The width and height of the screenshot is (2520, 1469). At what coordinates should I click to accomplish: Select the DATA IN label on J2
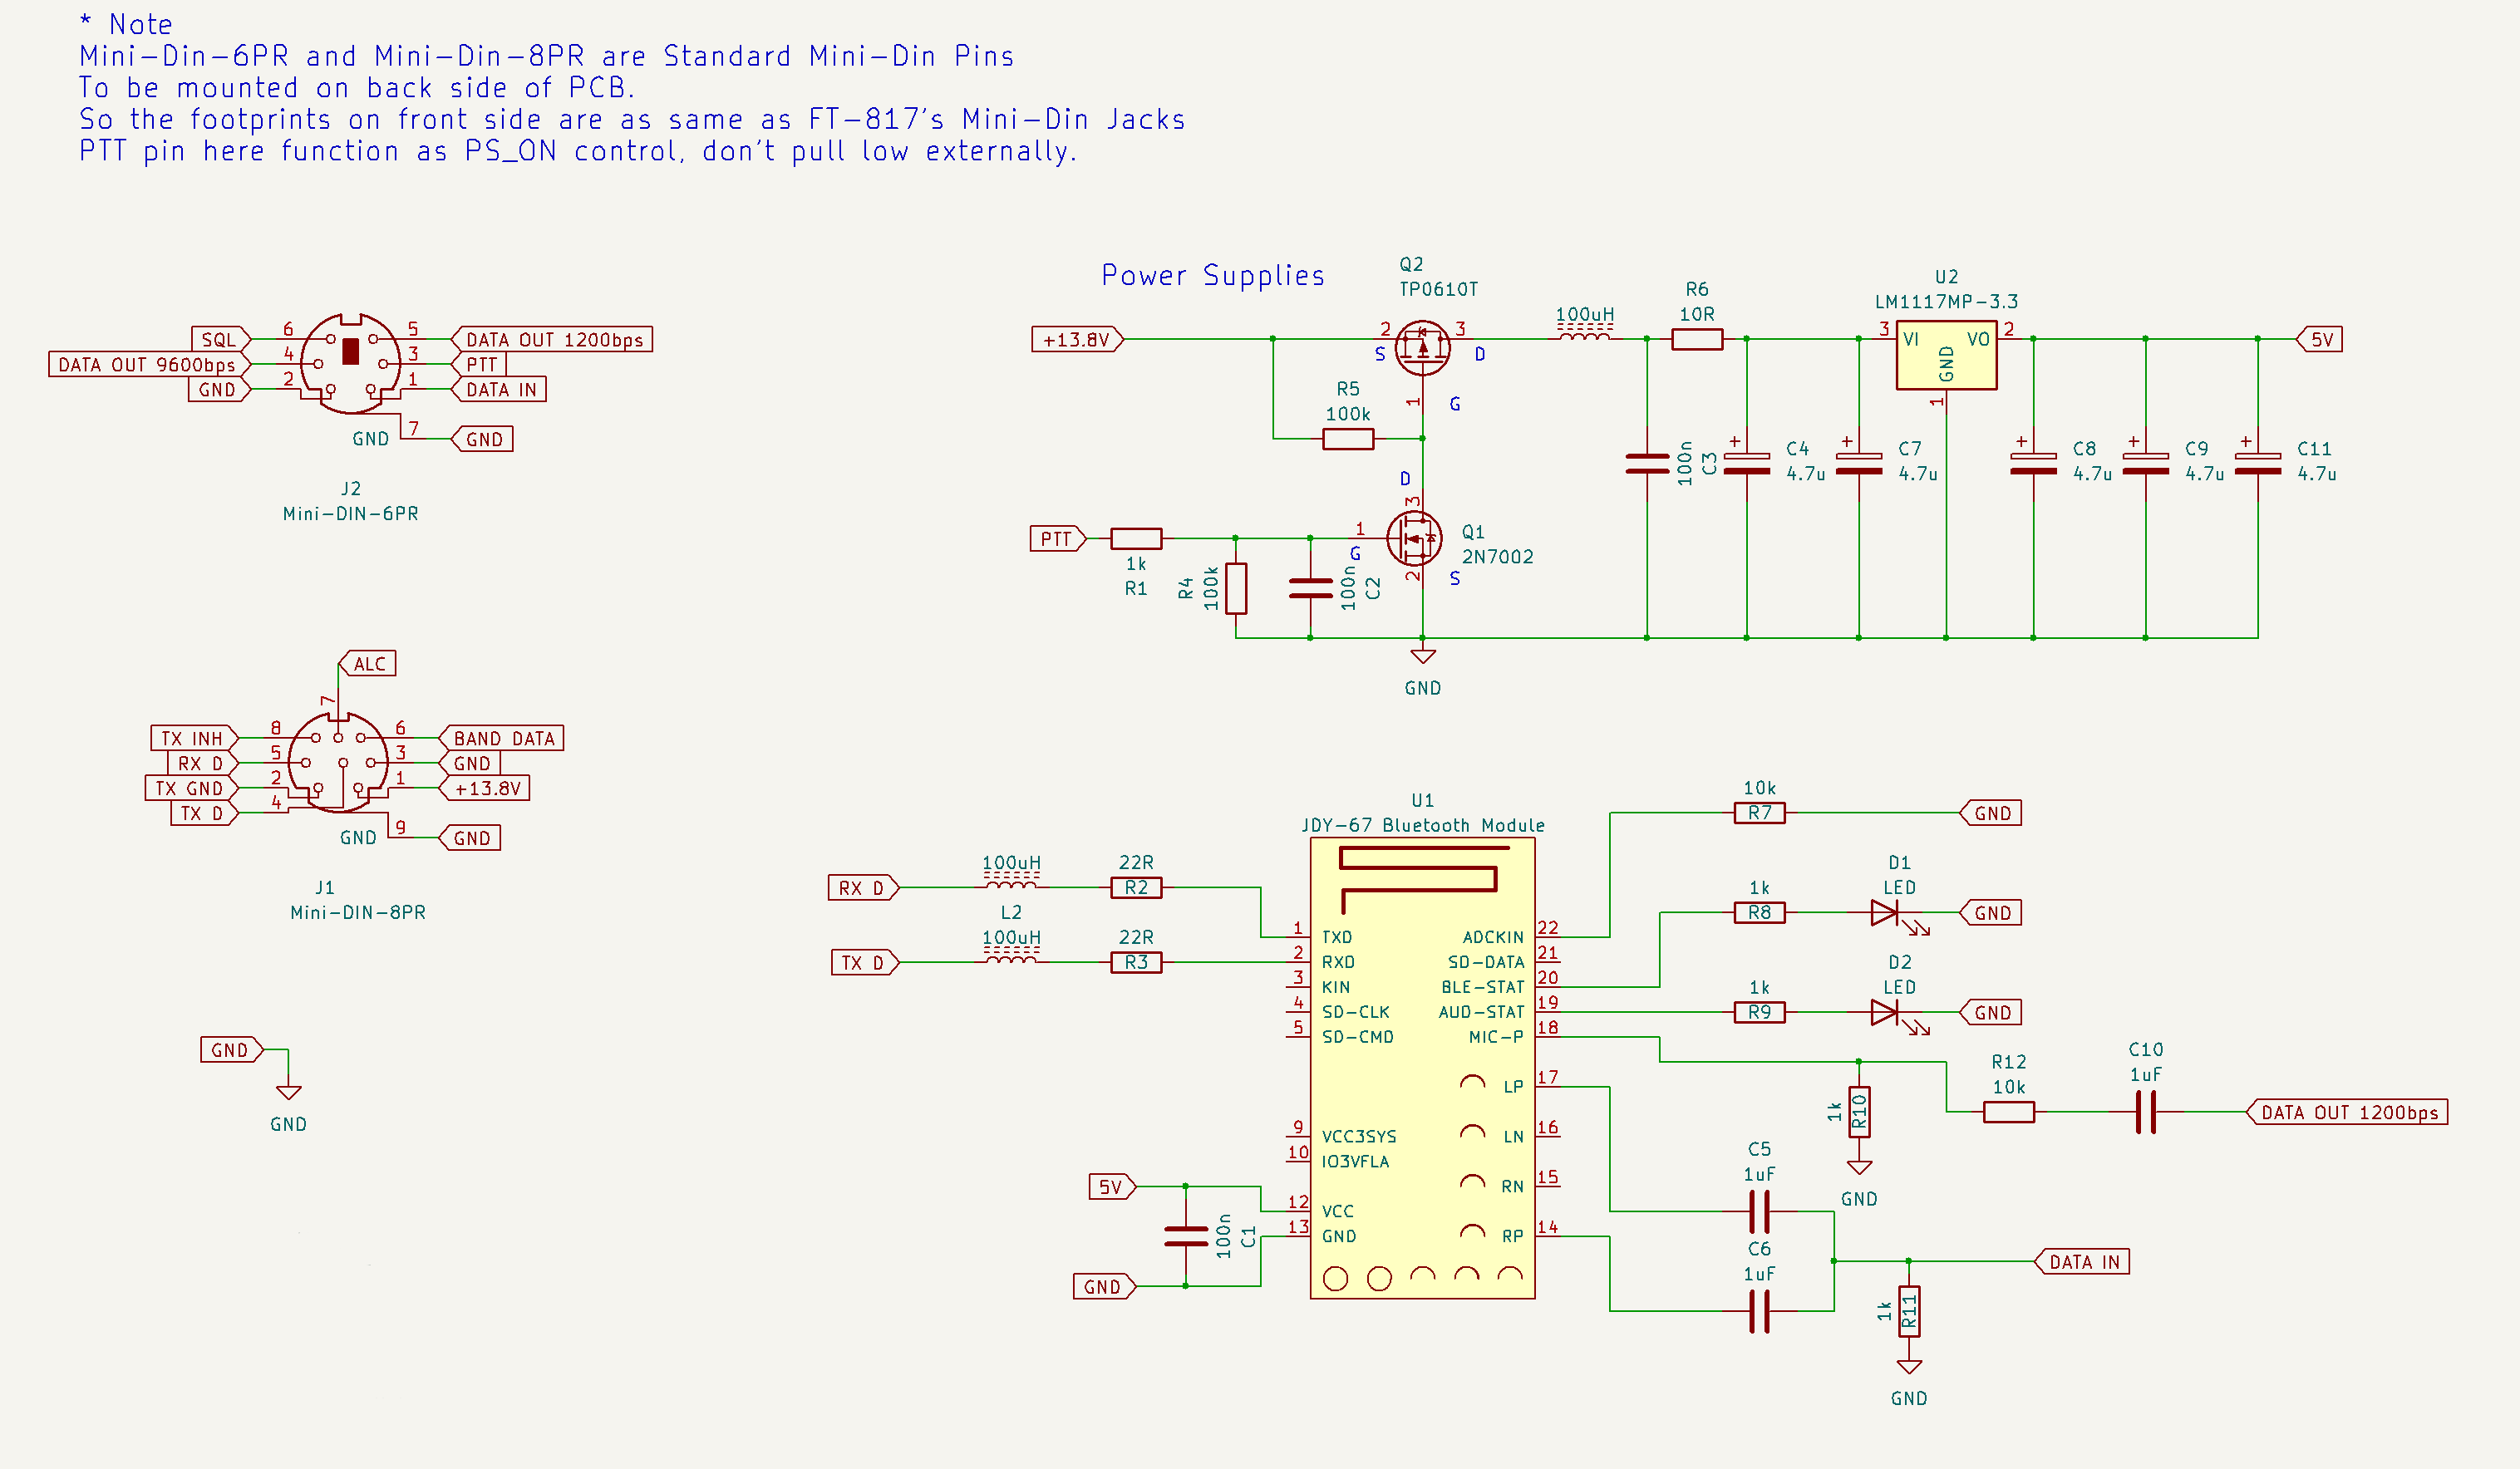pyautogui.click(x=499, y=389)
